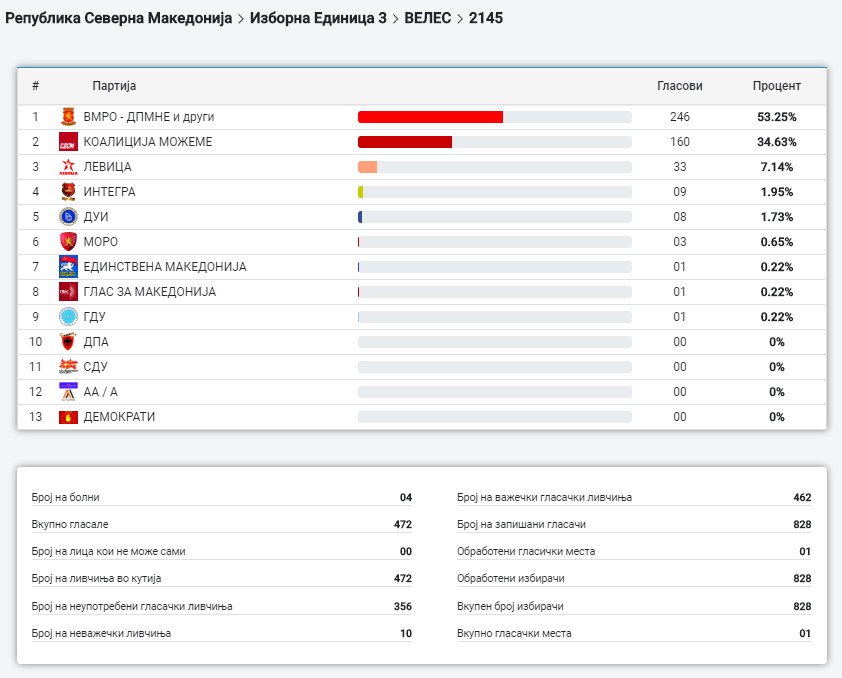Navigate to Република Северна Македонија breadcrumb

(x=118, y=18)
